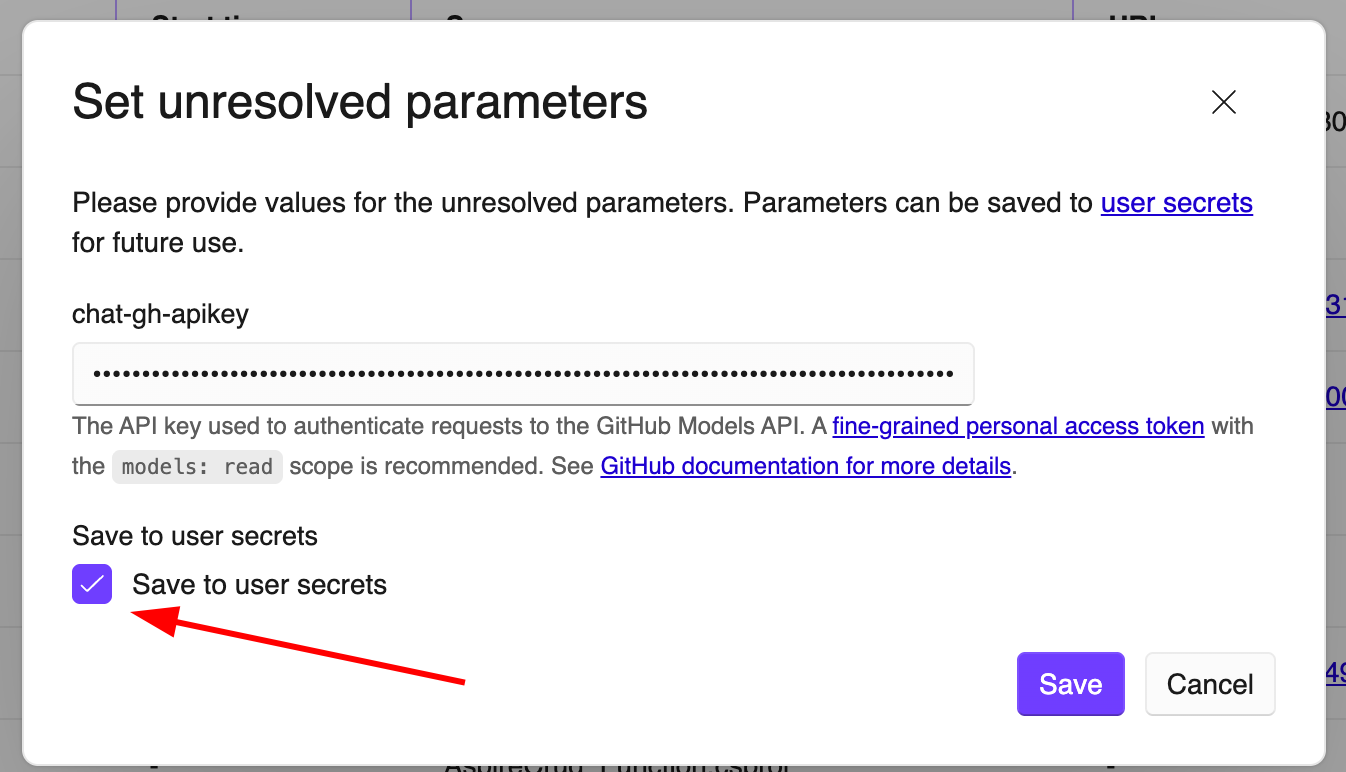1346x772 pixels.
Task: Click the Save button
Action: (1070, 684)
